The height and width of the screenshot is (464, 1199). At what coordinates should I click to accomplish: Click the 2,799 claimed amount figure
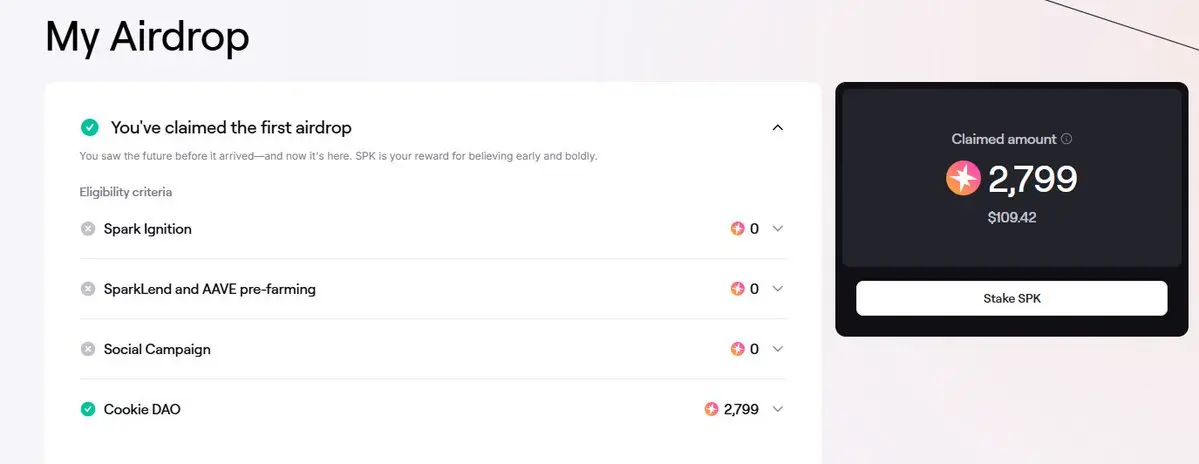pyautogui.click(x=1032, y=180)
